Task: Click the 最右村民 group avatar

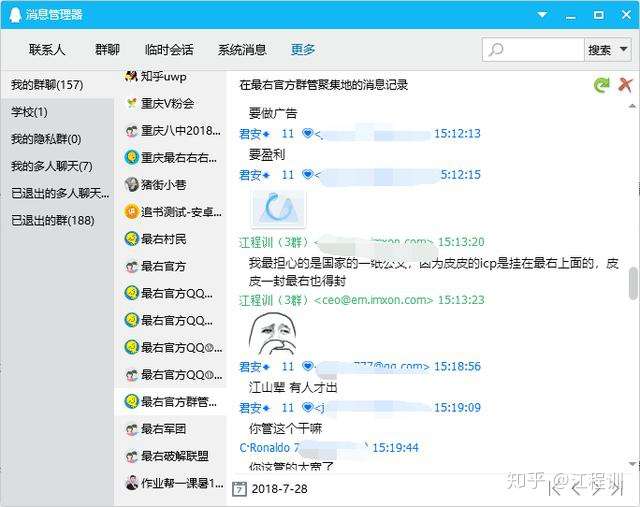Action: [x=131, y=239]
